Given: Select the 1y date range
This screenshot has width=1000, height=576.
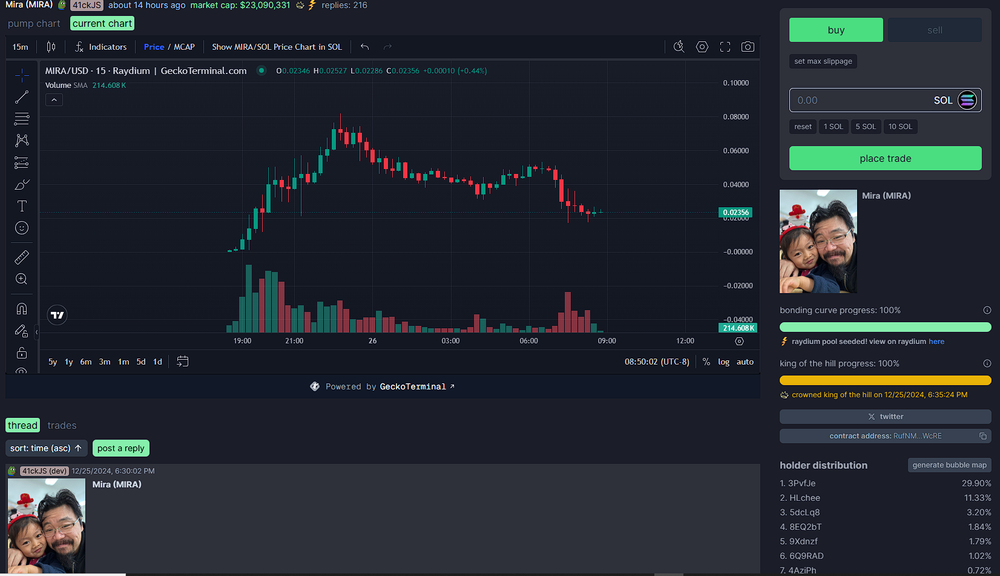Looking at the screenshot, I should click(69, 362).
